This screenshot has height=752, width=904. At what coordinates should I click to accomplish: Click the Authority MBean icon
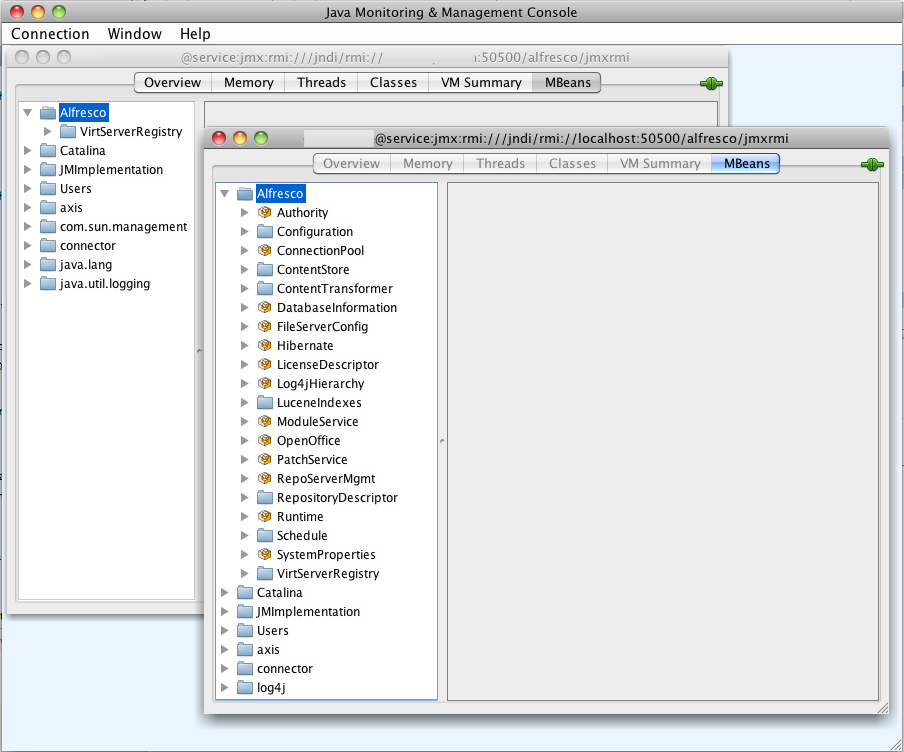click(265, 213)
